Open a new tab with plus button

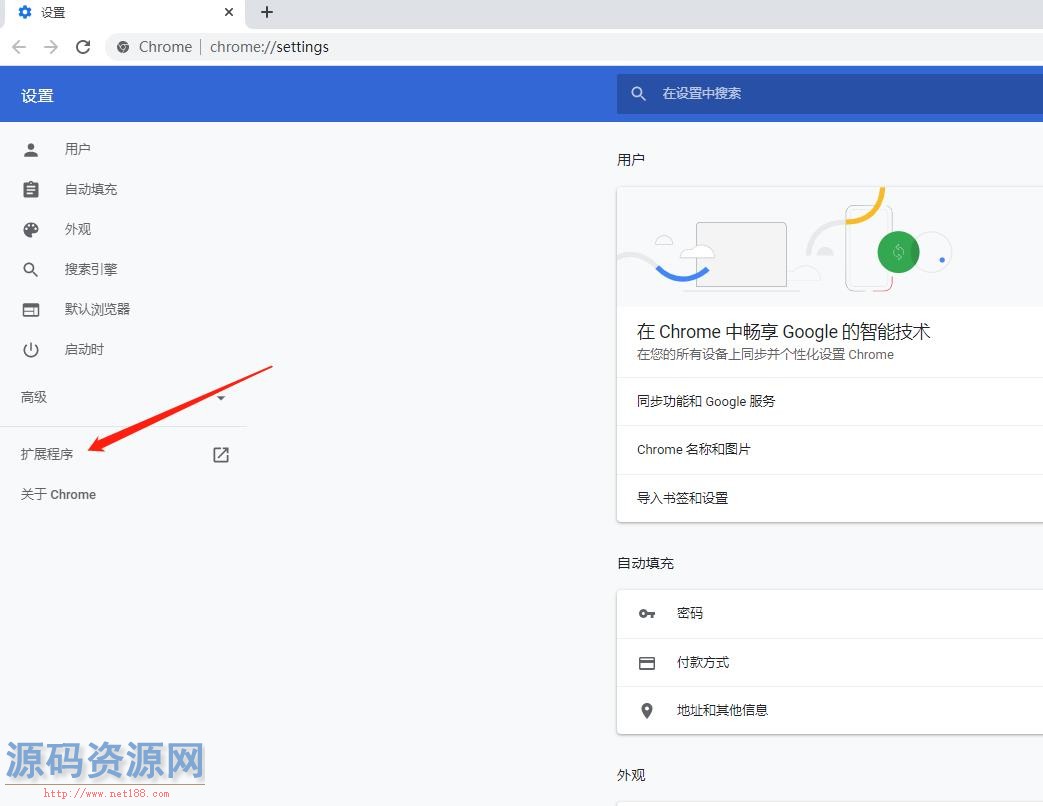(267, 12)
